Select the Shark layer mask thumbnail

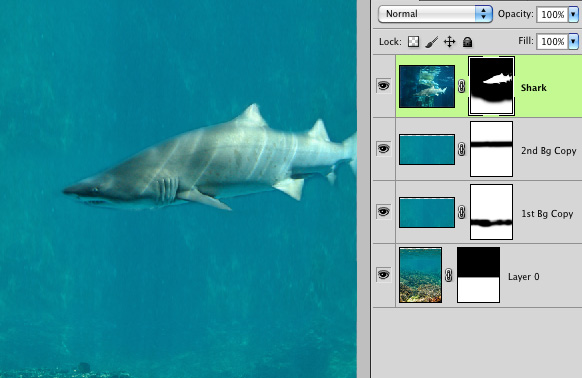click(491, 86)
